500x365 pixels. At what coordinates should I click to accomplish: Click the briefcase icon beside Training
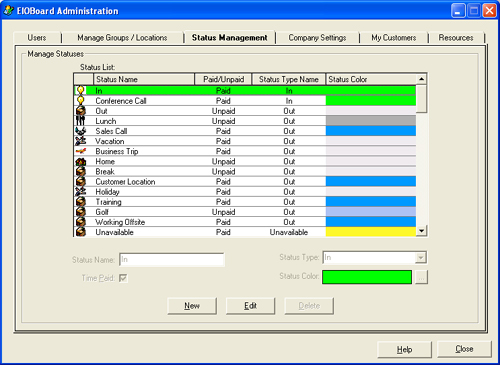click(x=81, y=202)
